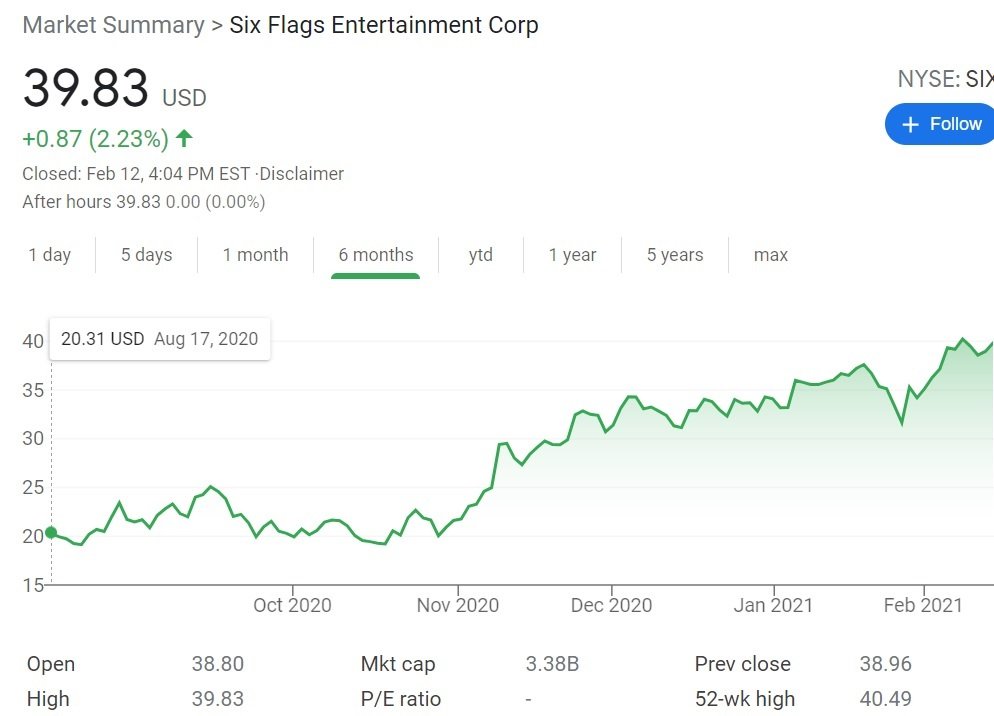Click the Open value 38.80
Viewport: 994px width, 716px height.
[218, 664]
